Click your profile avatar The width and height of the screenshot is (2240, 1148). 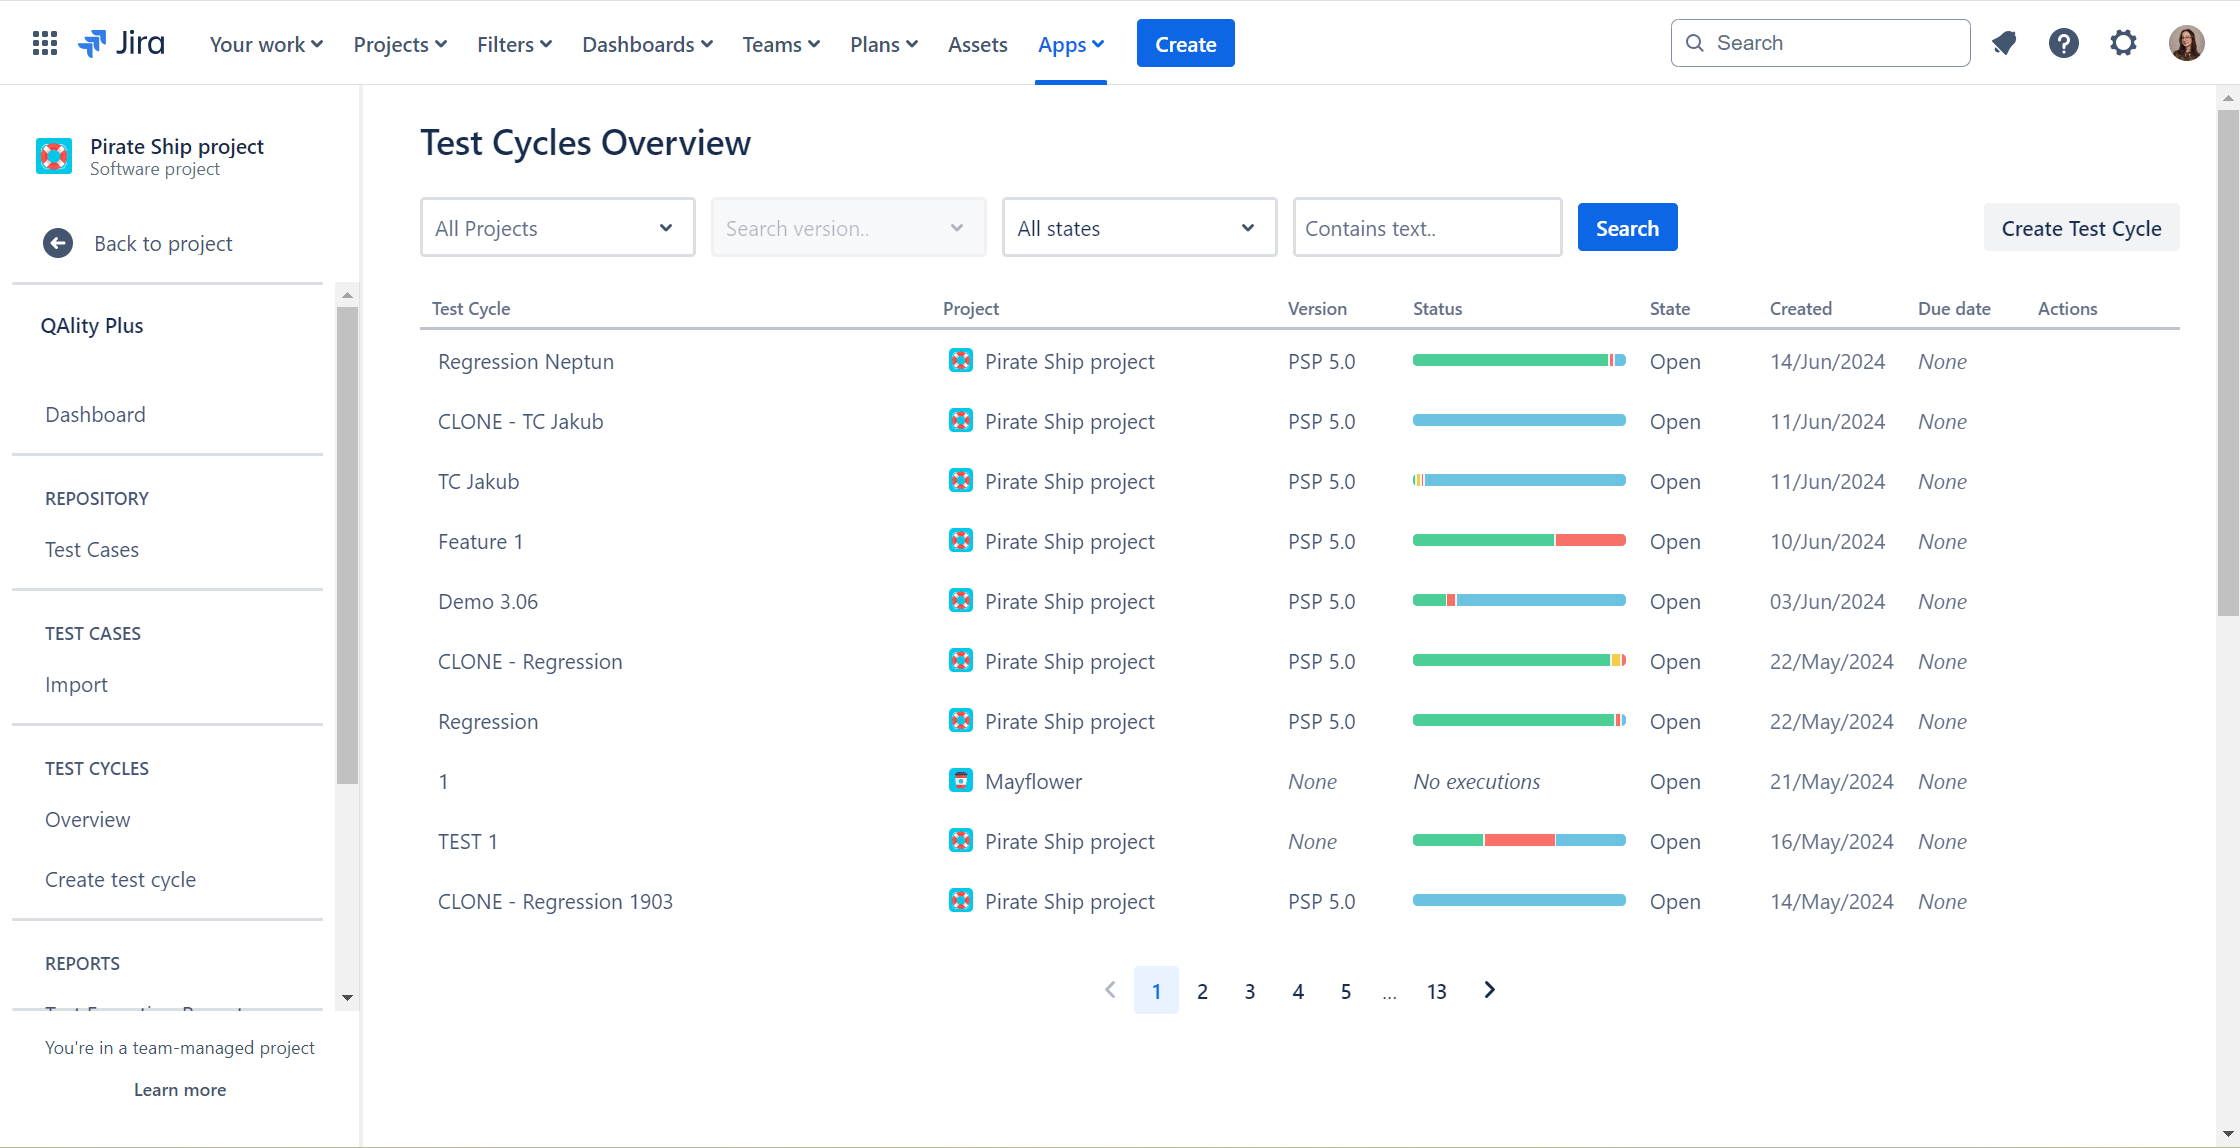2186,42
